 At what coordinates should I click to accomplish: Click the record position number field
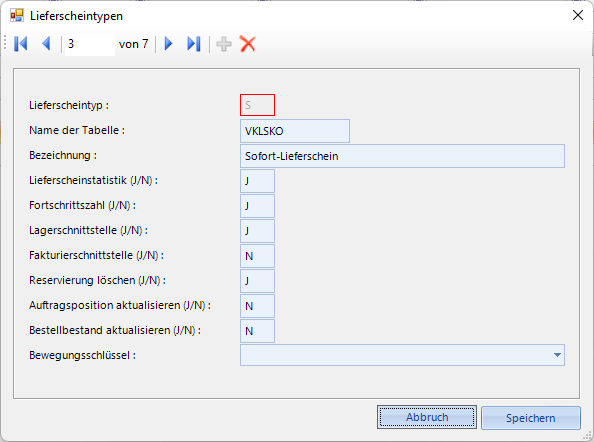(x=90, y=44)
